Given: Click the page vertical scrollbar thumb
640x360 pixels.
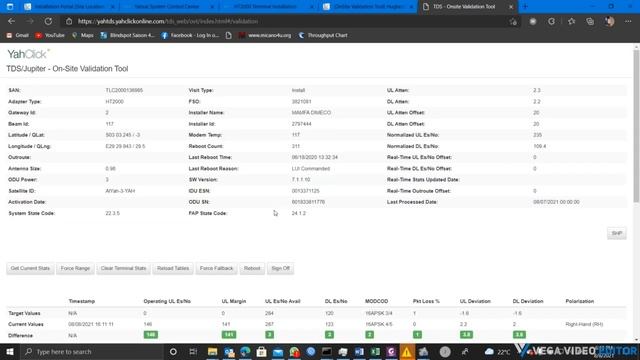Looking at the screenshot, I should 636,127.
